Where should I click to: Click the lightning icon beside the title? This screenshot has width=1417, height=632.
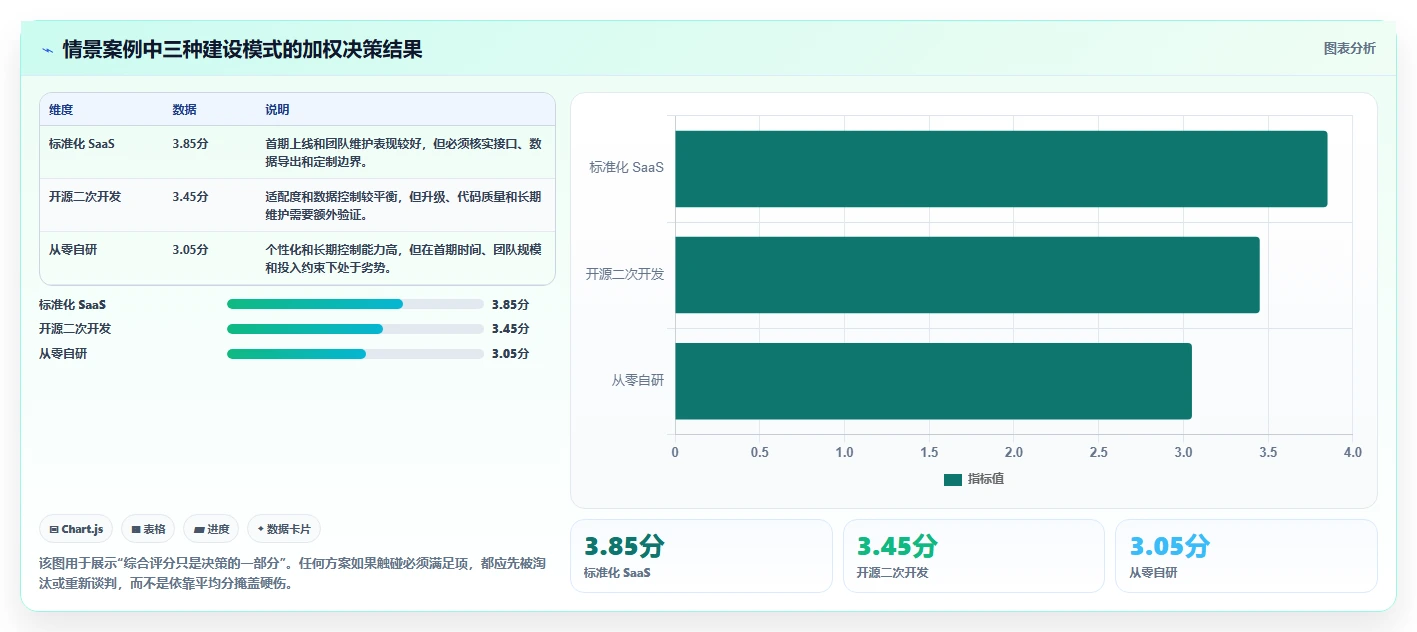[x=48, y=50]
